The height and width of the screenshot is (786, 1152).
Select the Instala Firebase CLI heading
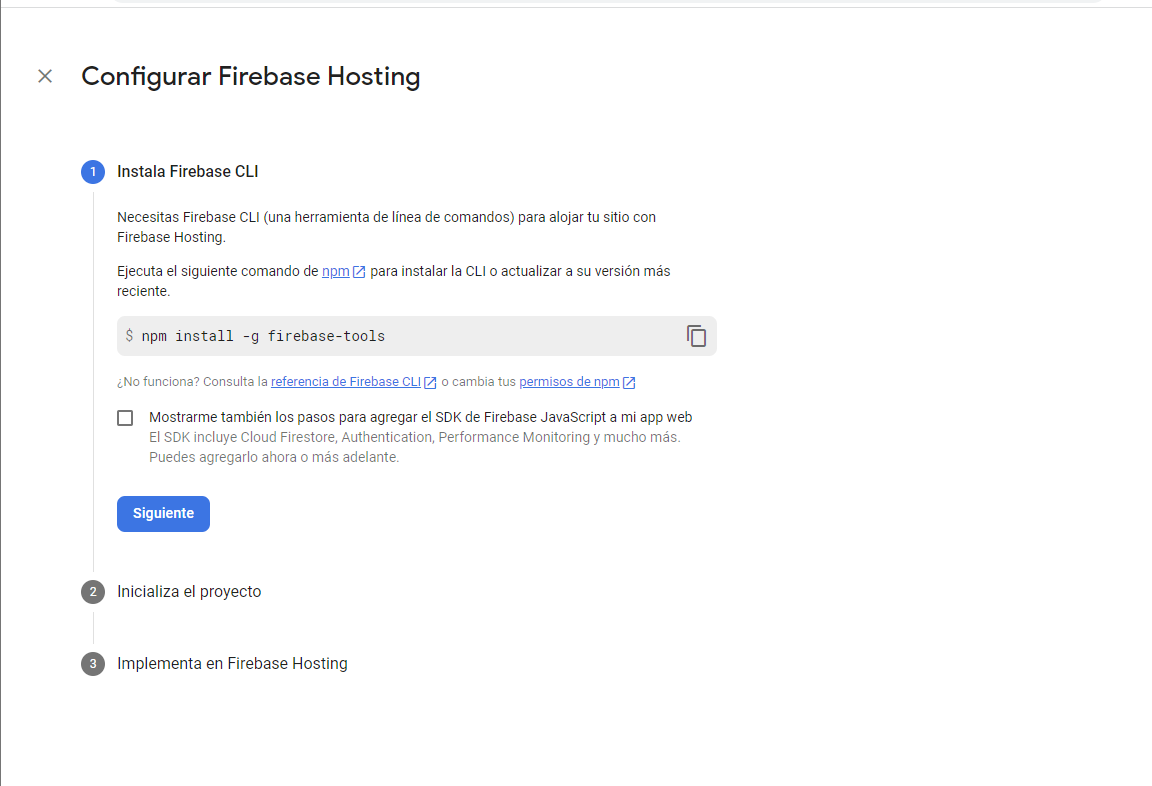pos(188,171)
